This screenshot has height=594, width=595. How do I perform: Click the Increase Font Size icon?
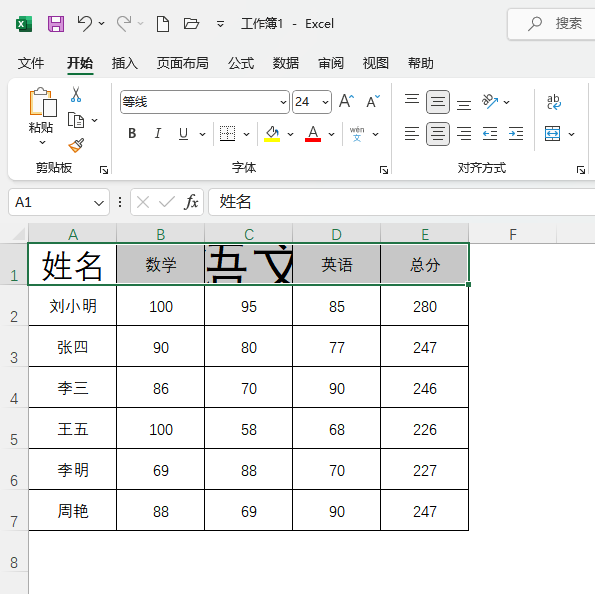346,102
